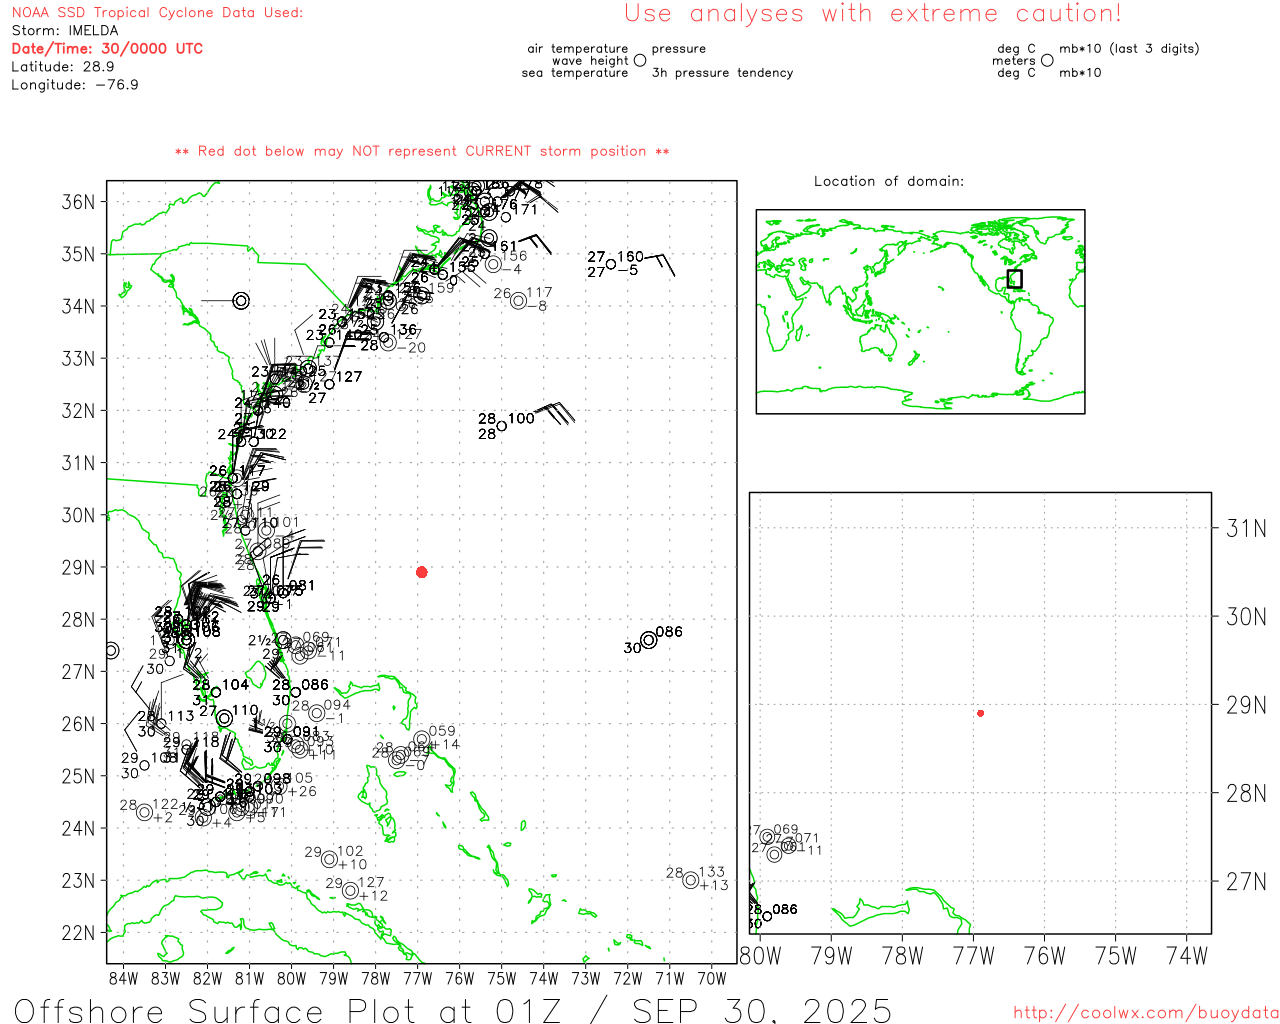This screenshot has width=1280, height=1024.
Task: Click the station circle labeled 127 +12
Action: 350,891
